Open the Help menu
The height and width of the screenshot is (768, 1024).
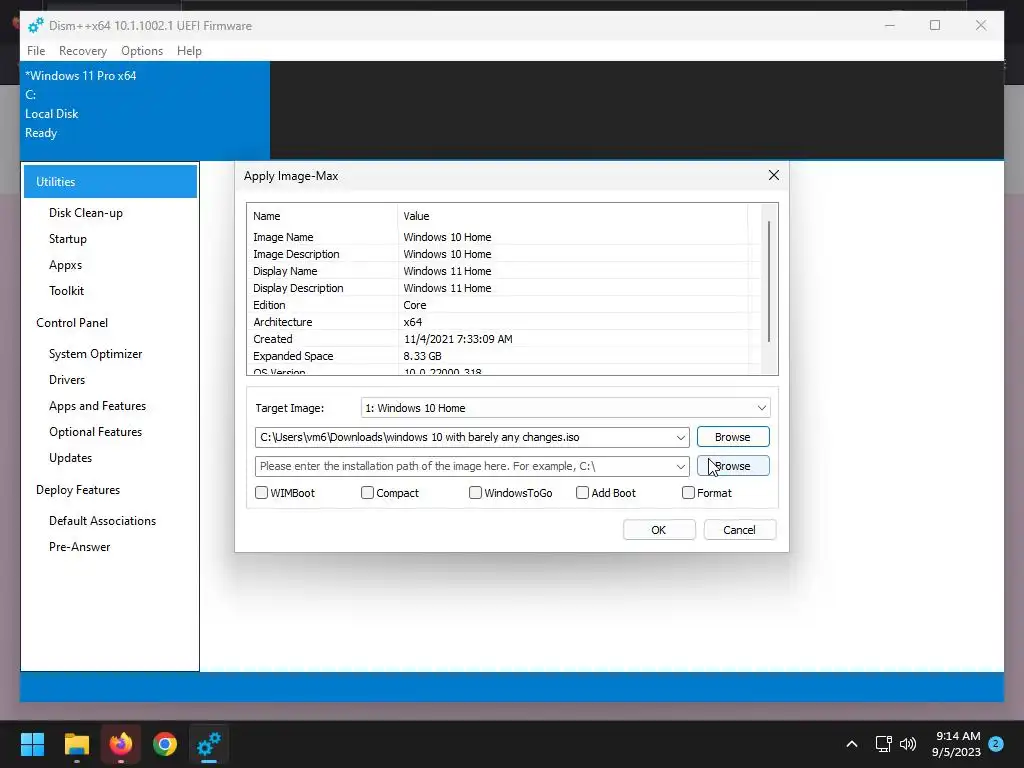click(189, 51)
